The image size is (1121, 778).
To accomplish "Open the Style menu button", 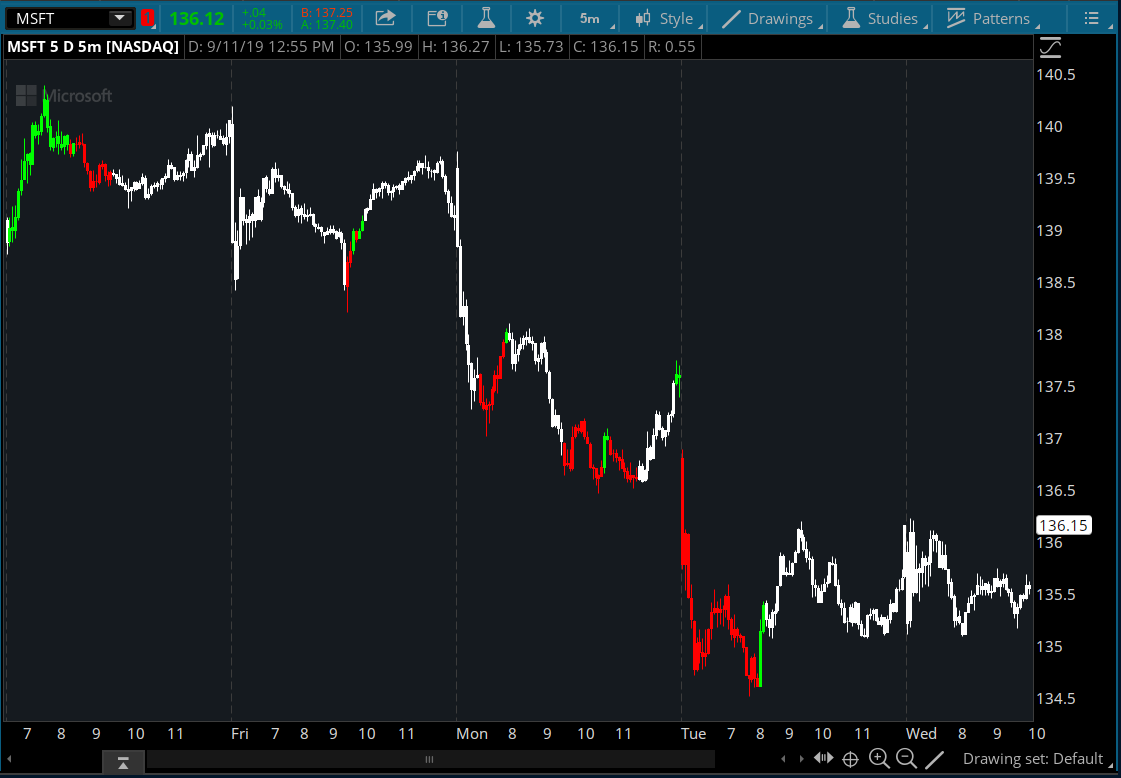I will coord(665,18).
